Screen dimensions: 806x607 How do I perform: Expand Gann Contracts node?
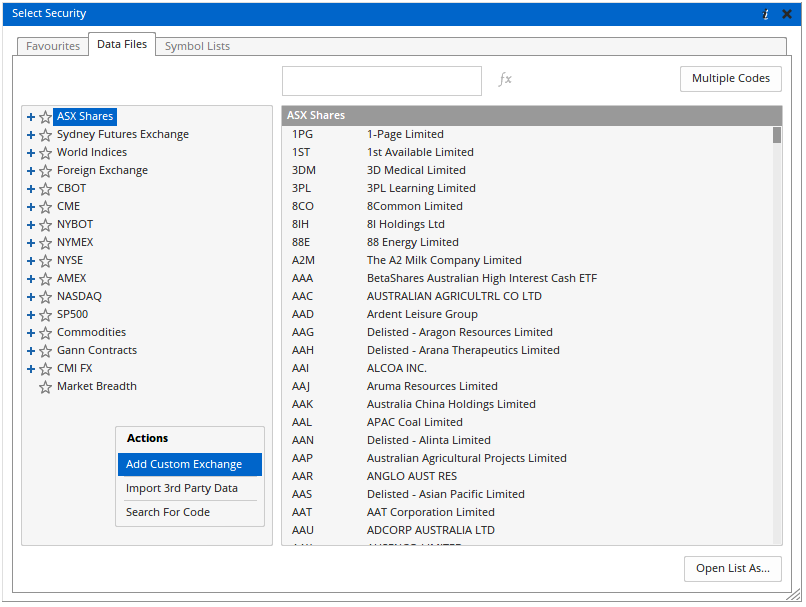coord(31,351)
